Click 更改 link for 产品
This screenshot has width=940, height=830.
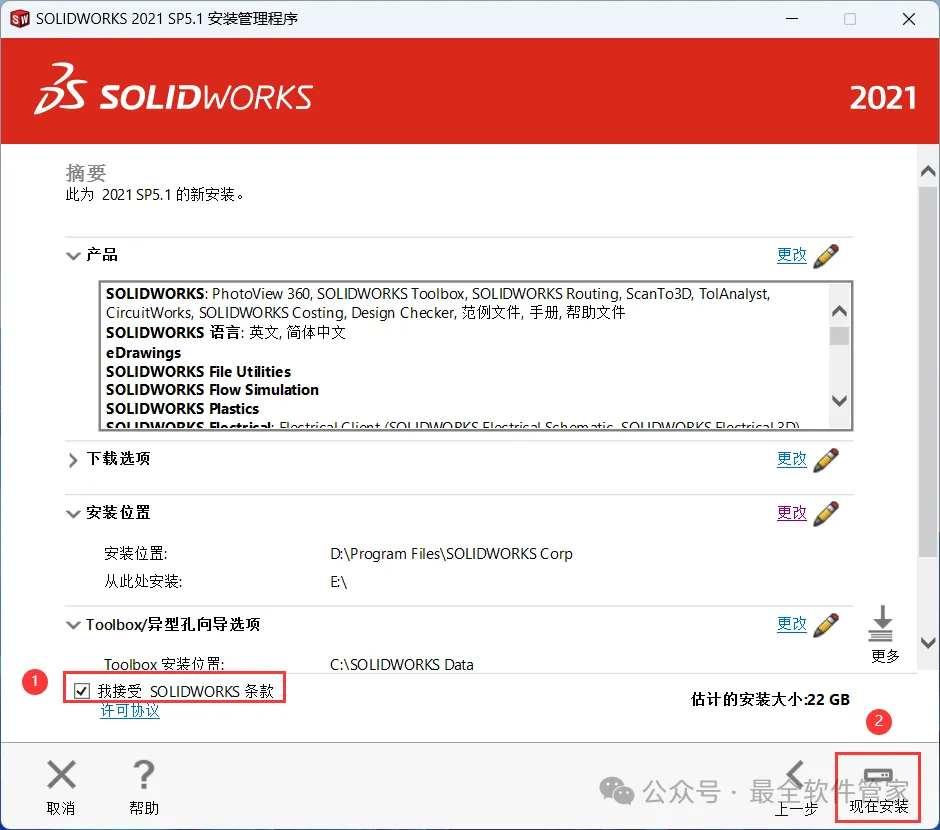point(791,255)
